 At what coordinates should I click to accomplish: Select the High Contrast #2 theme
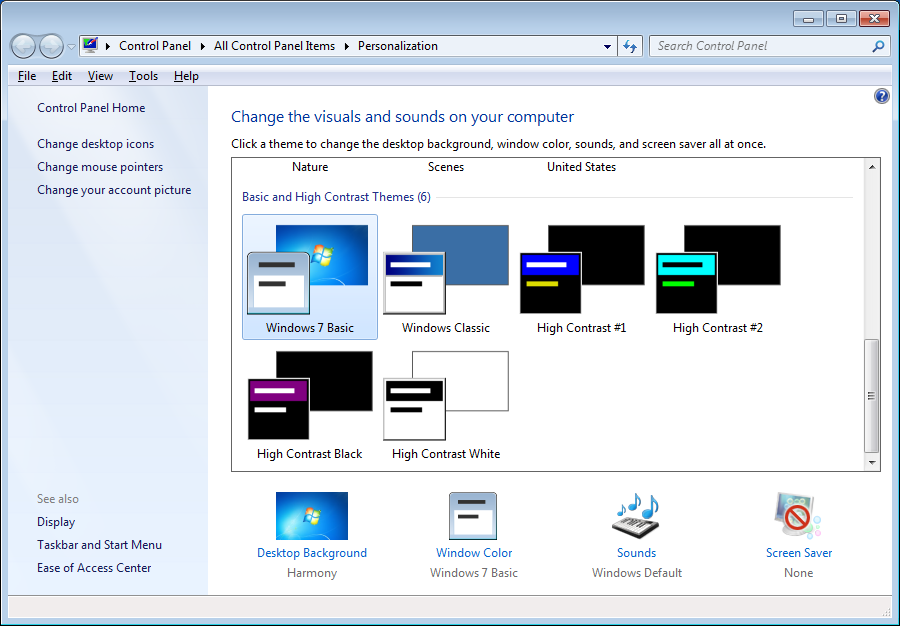(718, 277)
